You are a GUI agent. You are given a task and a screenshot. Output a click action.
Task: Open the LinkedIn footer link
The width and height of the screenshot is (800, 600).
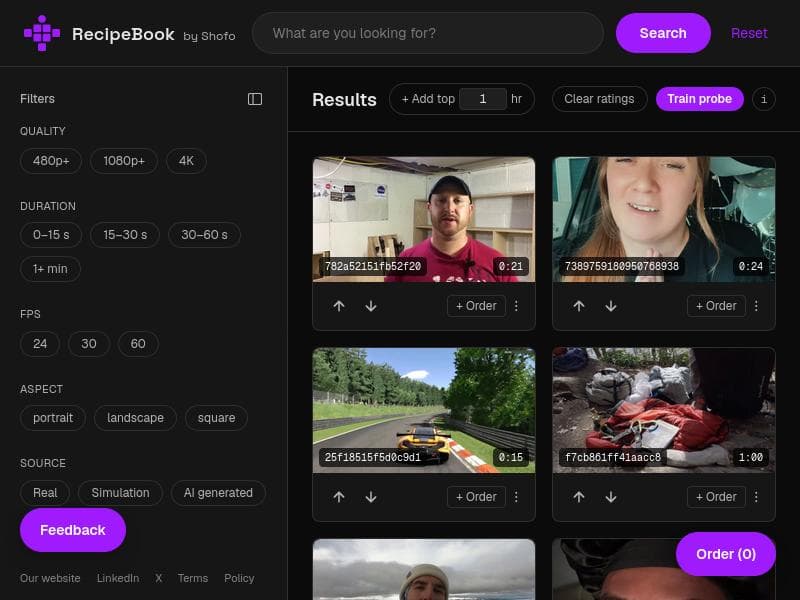tap(118, 578)
